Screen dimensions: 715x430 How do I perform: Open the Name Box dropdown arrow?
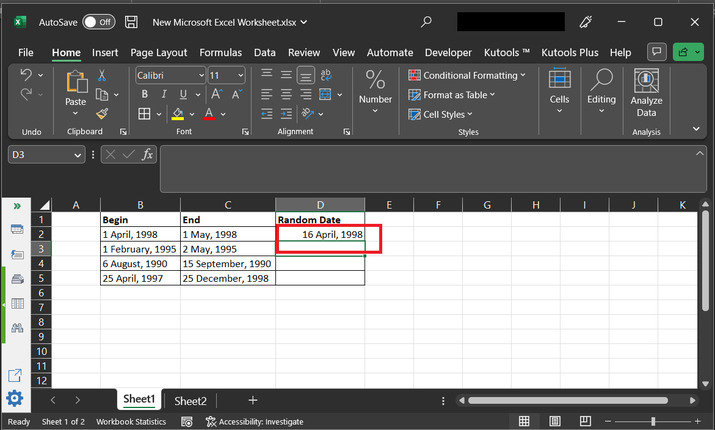(78, 154)
